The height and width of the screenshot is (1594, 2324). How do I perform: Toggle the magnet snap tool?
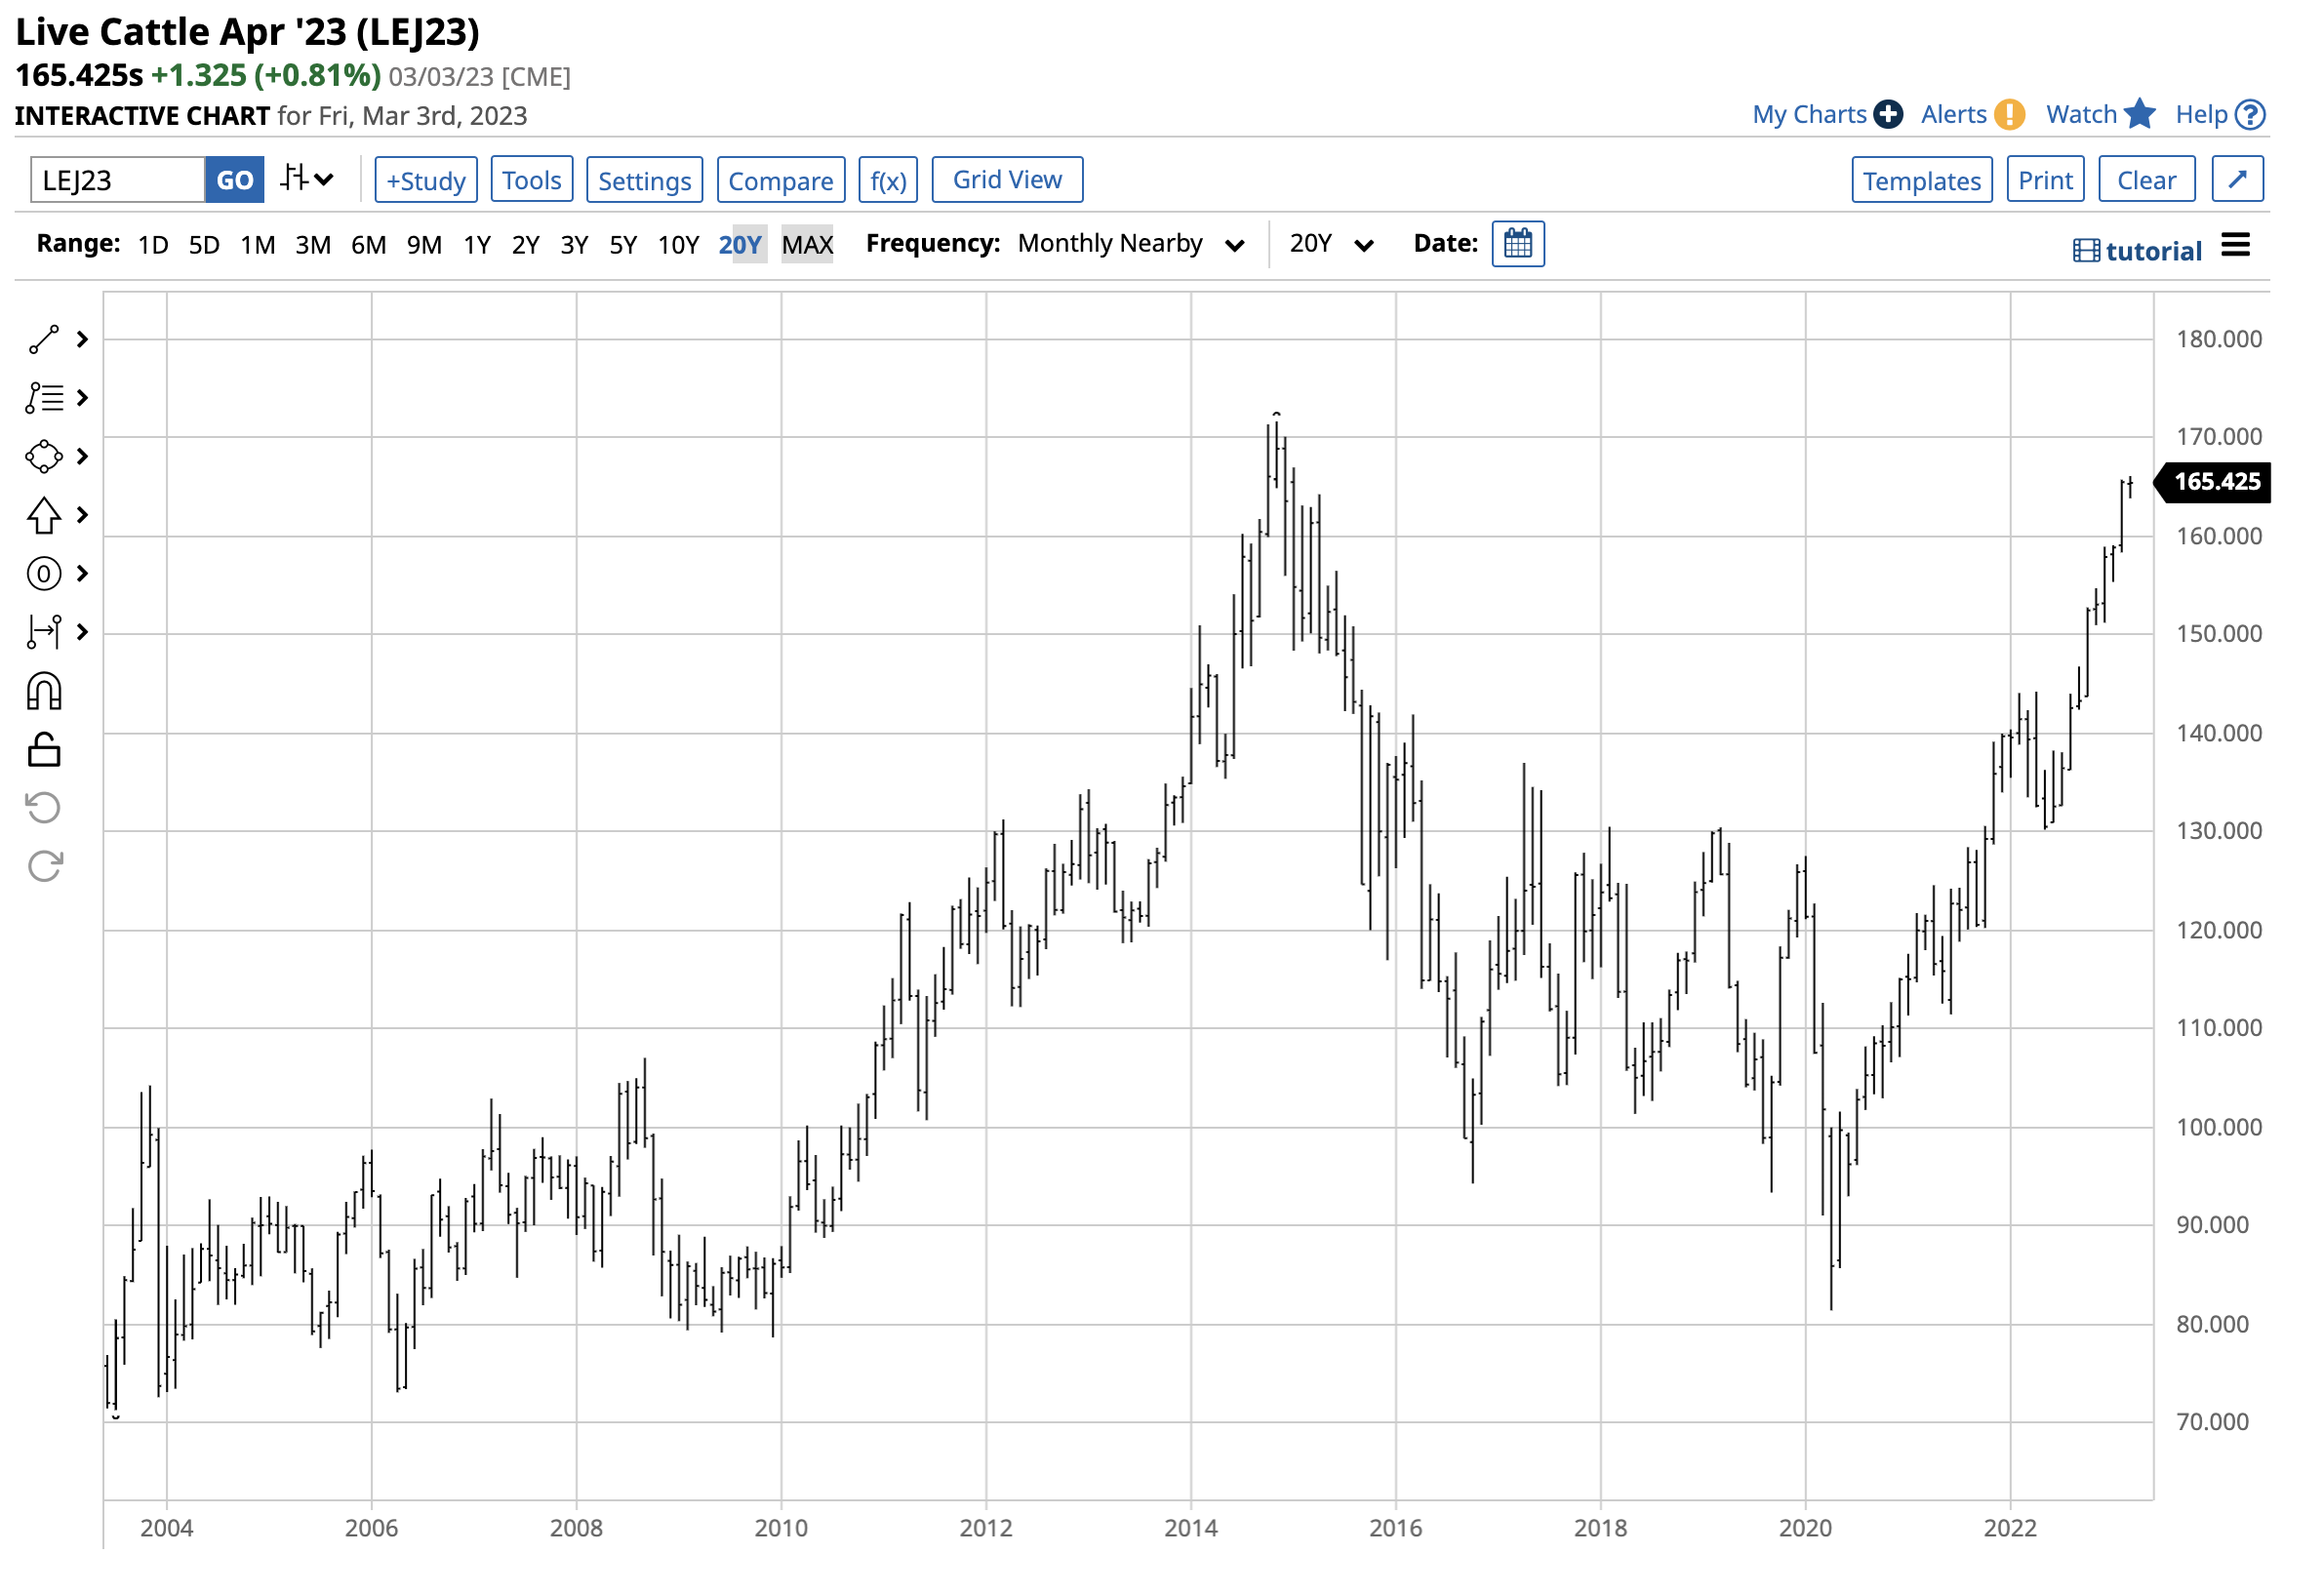point(44,691)
